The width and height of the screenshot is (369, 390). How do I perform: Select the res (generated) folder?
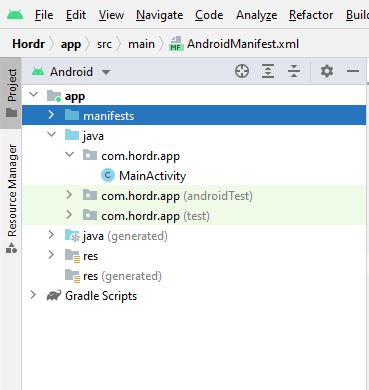tap(122, 276)
